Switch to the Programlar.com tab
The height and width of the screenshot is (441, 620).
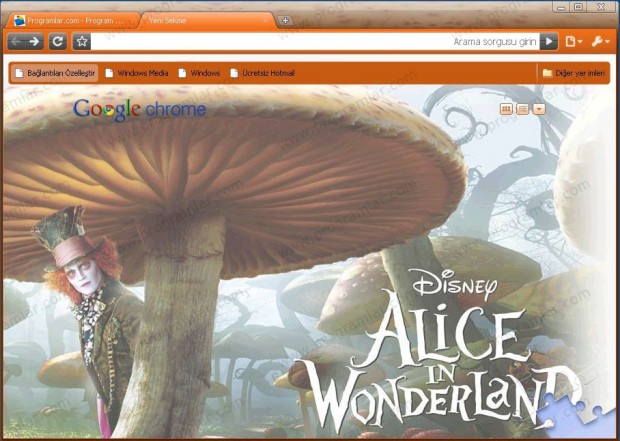[x=71, y=21]
